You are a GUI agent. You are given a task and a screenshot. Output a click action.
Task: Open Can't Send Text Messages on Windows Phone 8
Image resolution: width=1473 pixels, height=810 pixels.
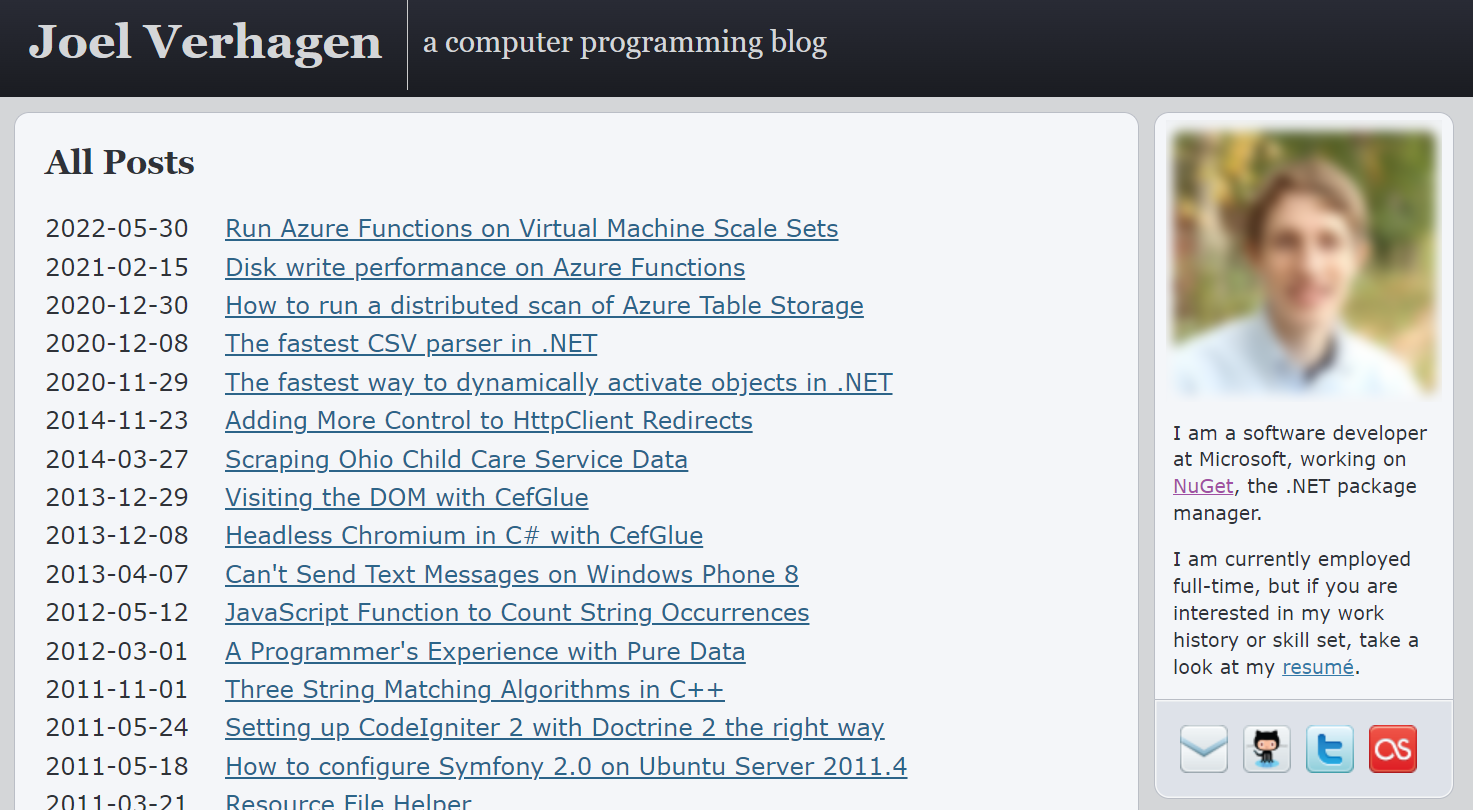tap(512, 575)
